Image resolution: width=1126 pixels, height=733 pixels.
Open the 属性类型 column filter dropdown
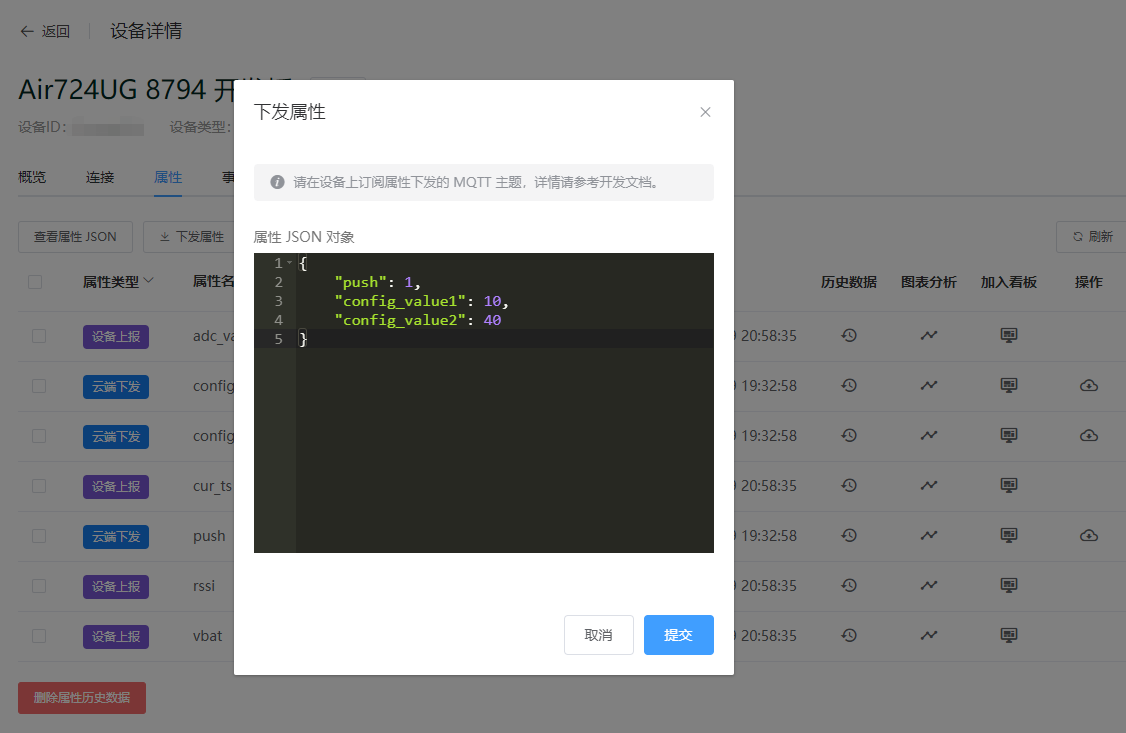pos(149,281)
